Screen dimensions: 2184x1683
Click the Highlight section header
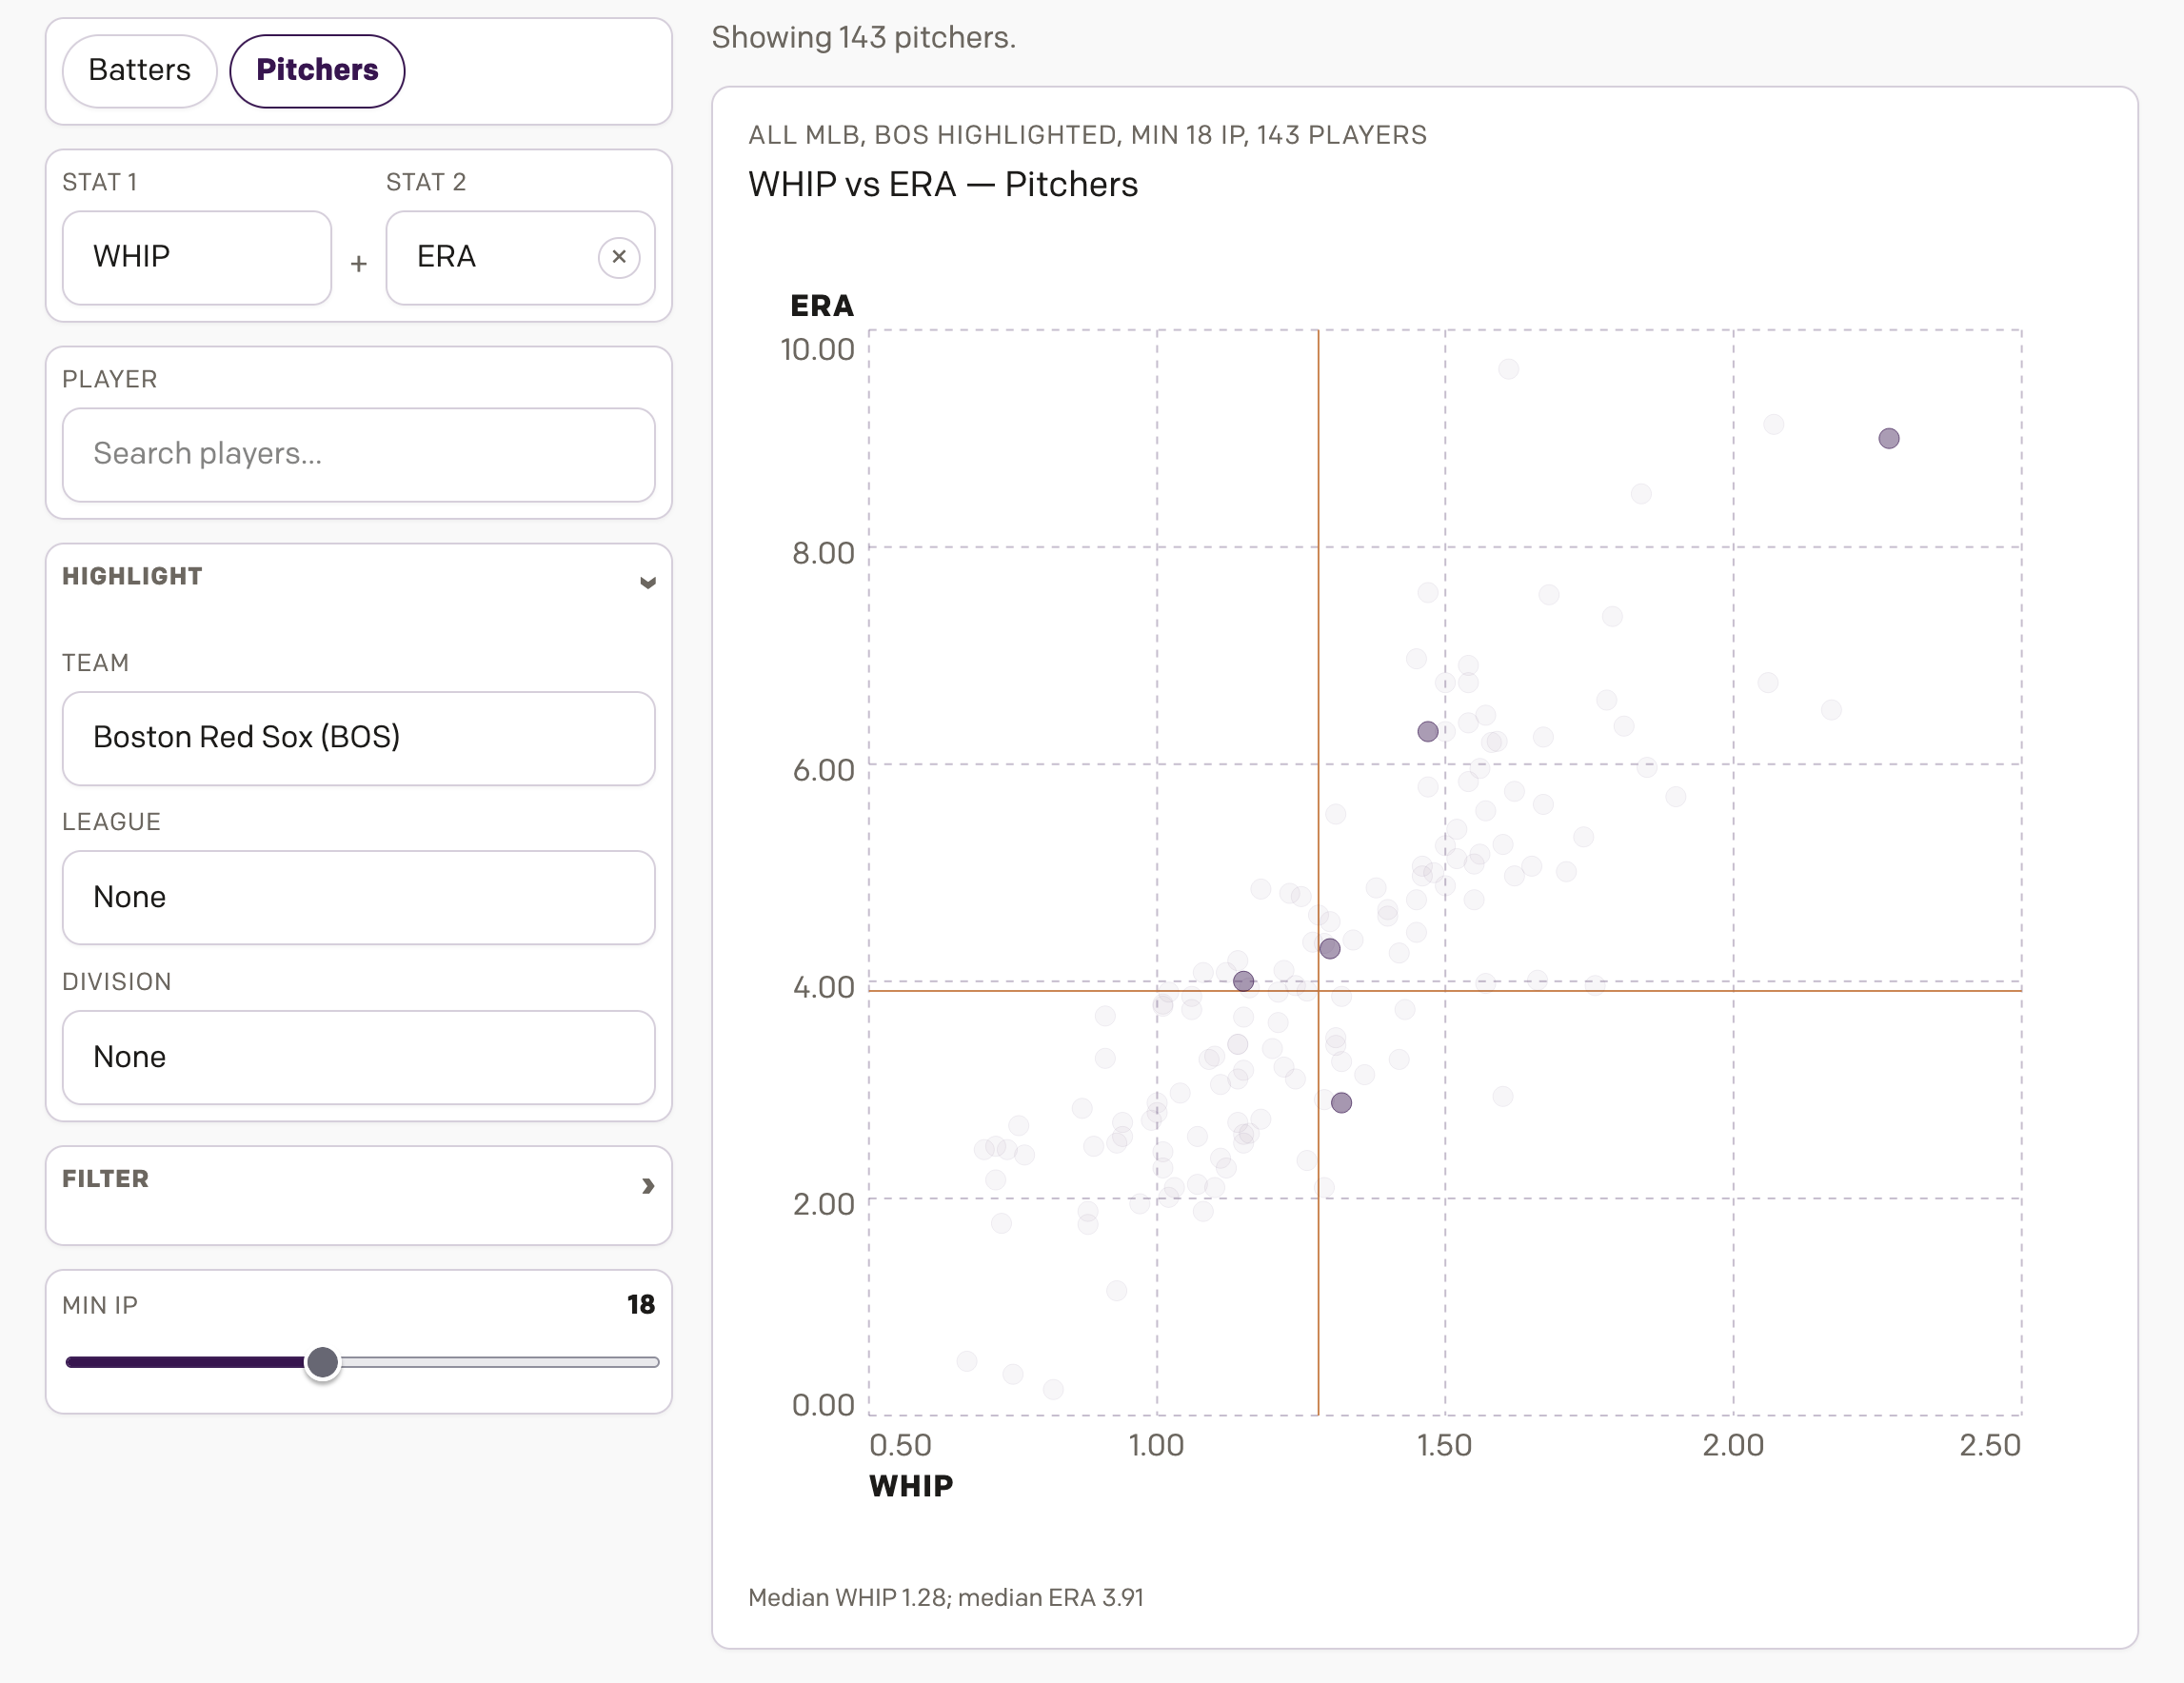pyautogui.click(x=132, y=576)
